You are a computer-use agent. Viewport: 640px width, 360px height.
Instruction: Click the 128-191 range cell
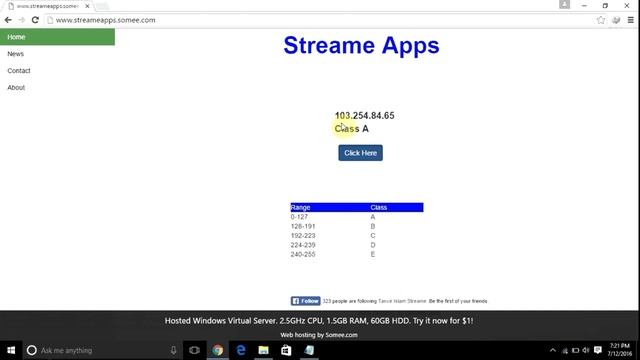click(303, 226)
